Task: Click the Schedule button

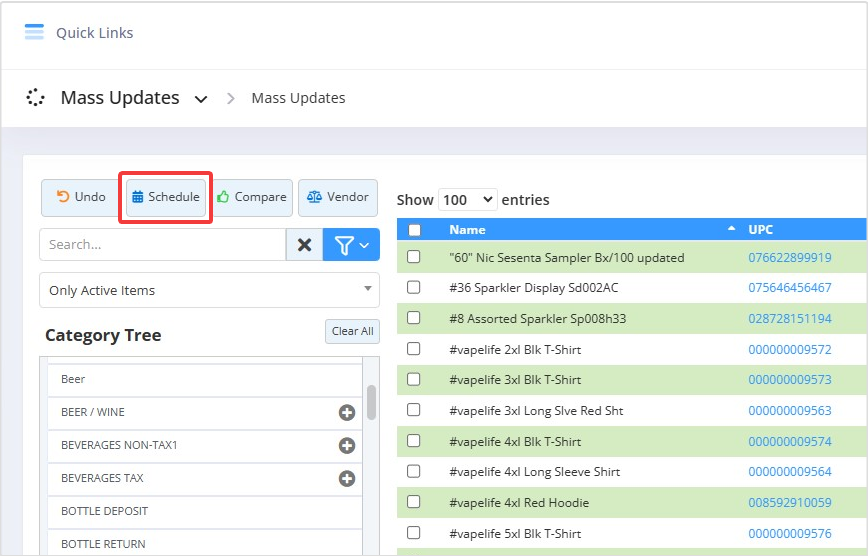Action: click(x=166, y=197)
